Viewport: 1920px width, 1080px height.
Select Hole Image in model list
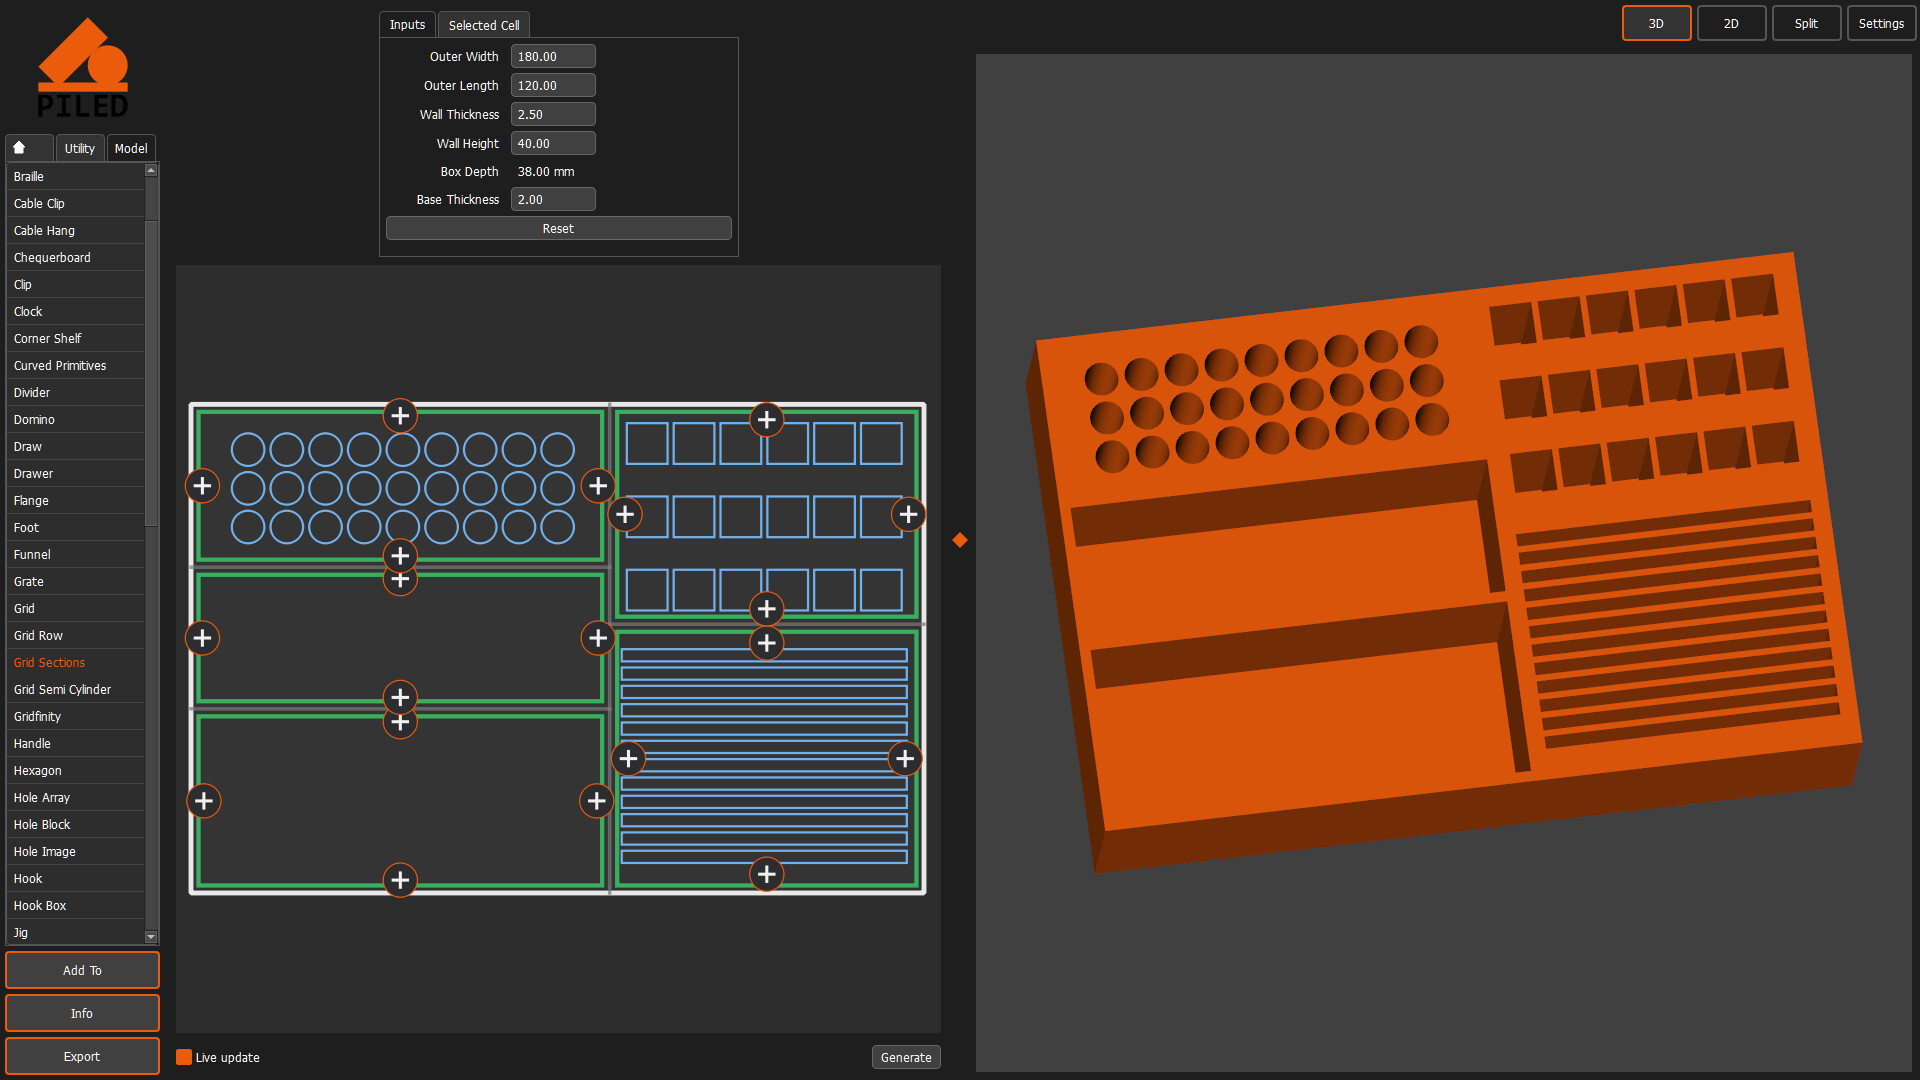coord(75,852)
